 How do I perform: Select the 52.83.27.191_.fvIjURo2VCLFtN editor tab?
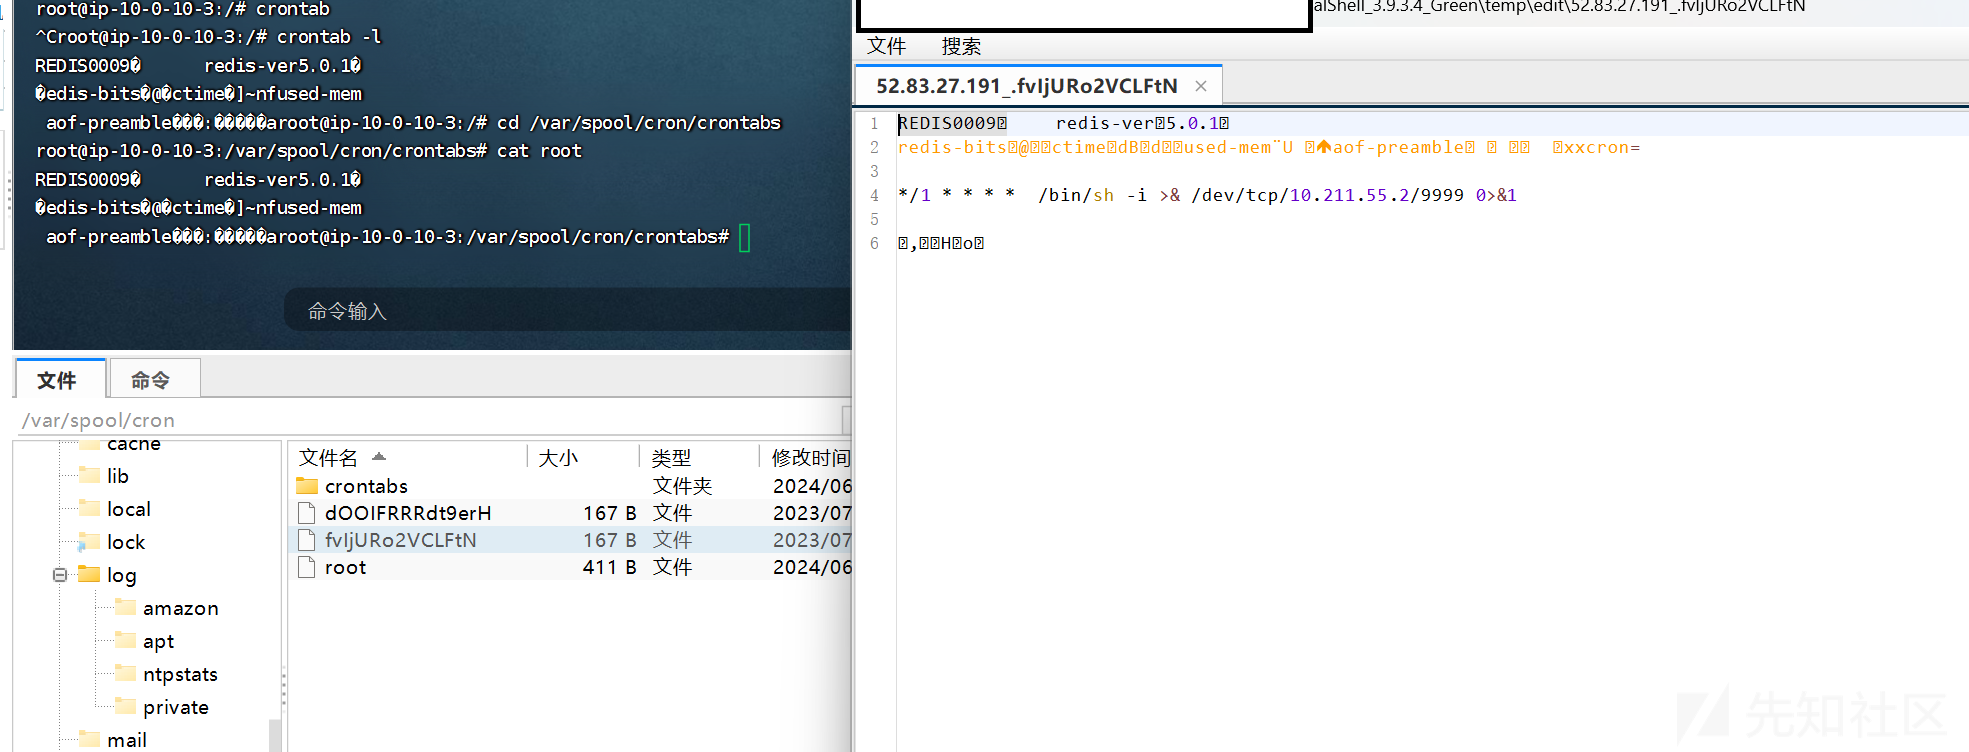pyautogui.click(x=1027, y=86)
